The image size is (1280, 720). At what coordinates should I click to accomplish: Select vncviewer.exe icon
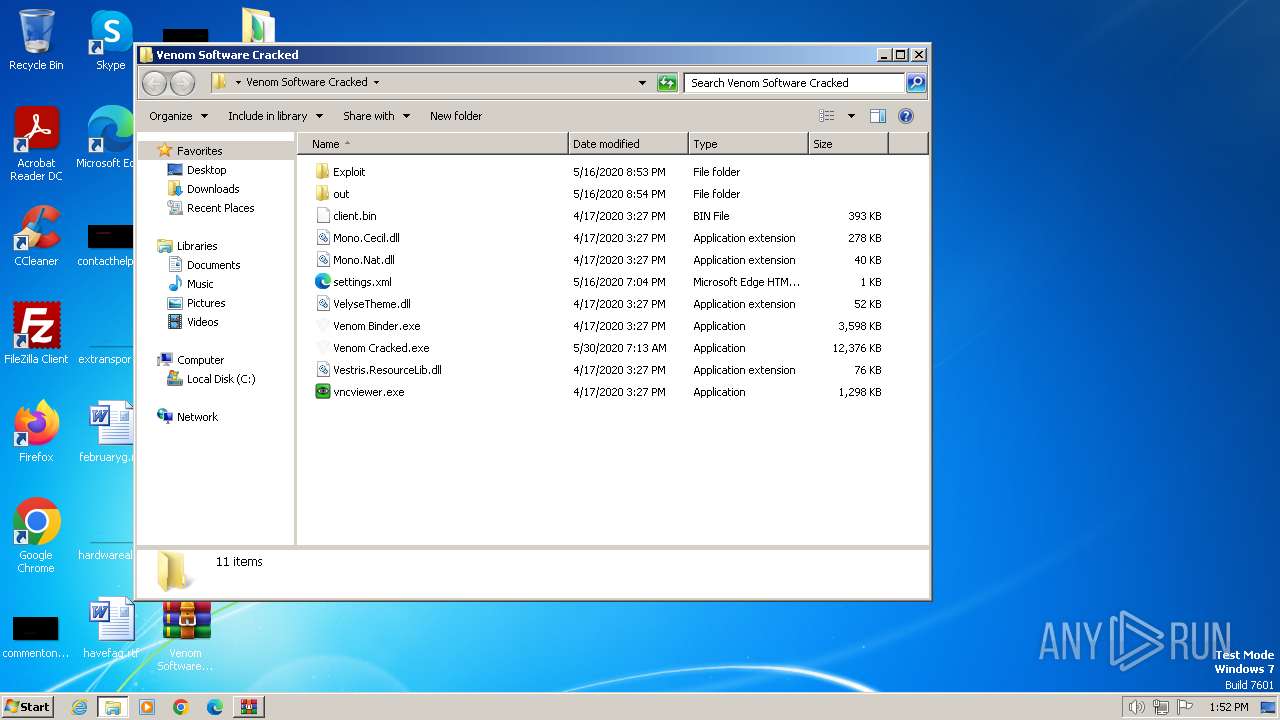coord(322,392)
